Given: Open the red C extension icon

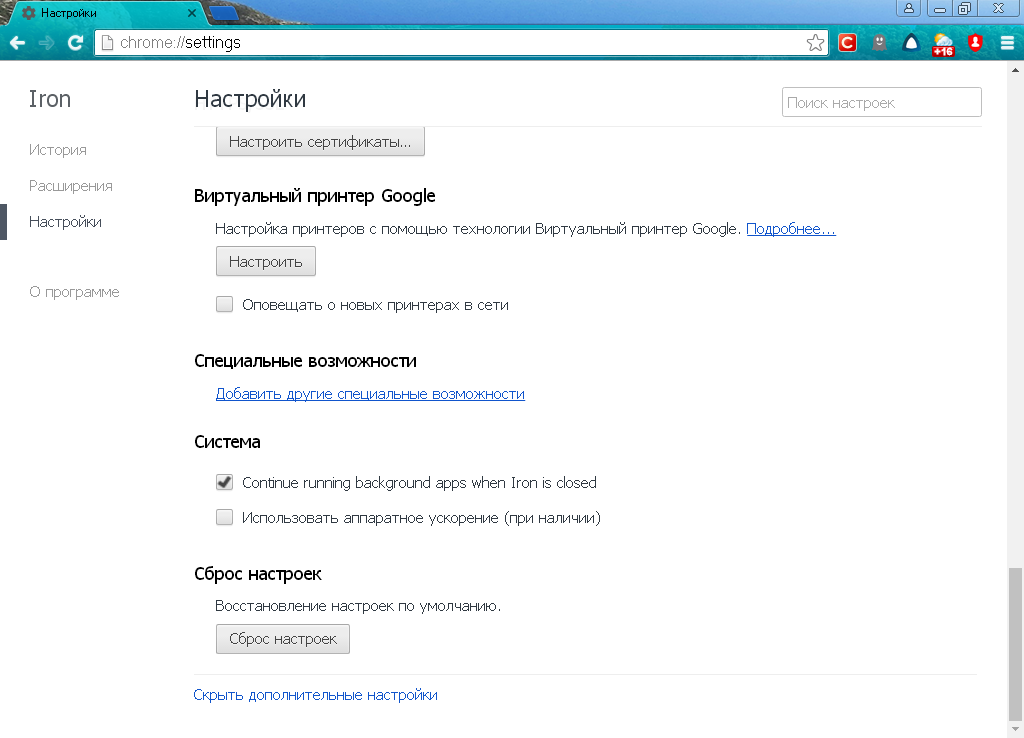Looking at the screenshot, I should coord(847,43).
